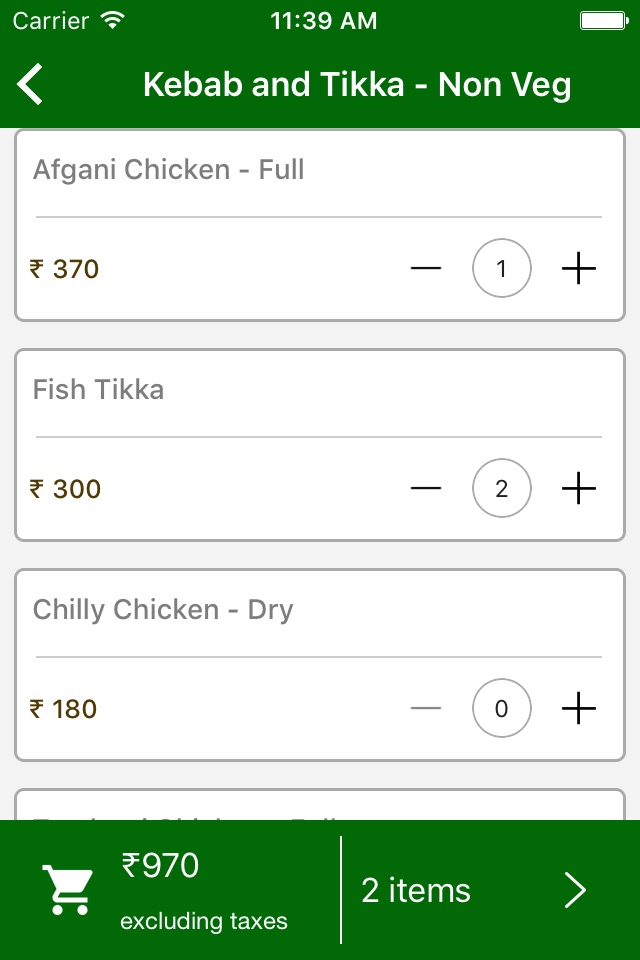Open the Fish Tikka item title

(x=98, y=390)
